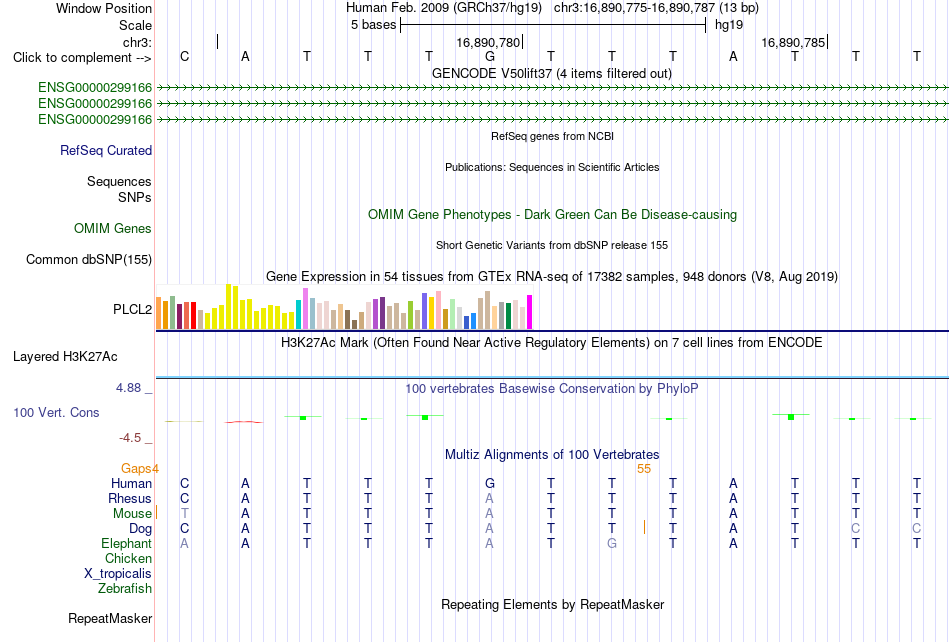
Task: Open the RefSeq Curated track label
Action: [x=106, y=150]
